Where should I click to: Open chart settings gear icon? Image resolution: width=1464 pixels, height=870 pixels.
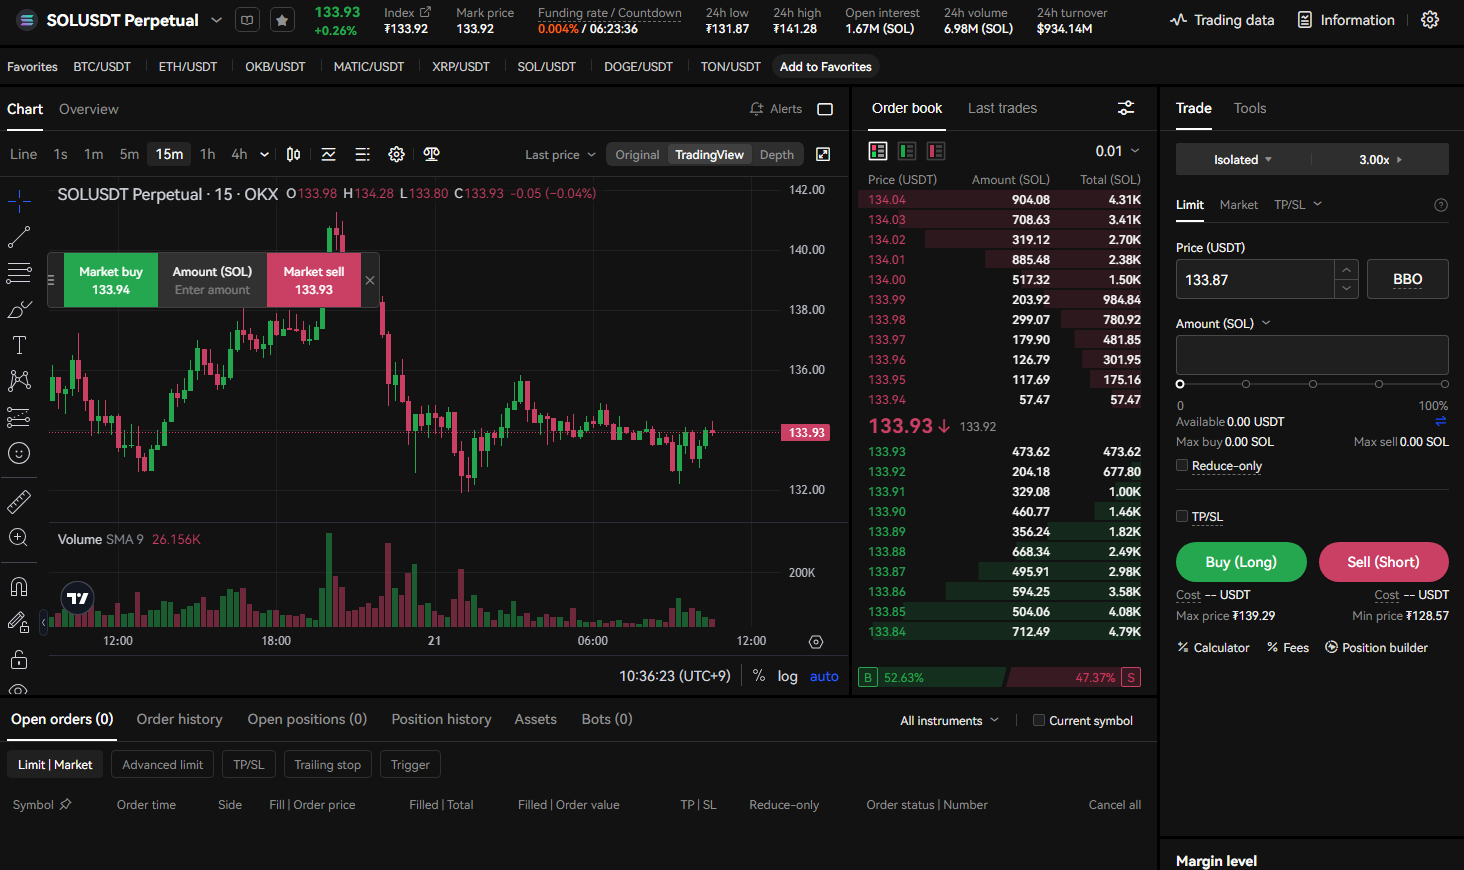coord(396,154)
